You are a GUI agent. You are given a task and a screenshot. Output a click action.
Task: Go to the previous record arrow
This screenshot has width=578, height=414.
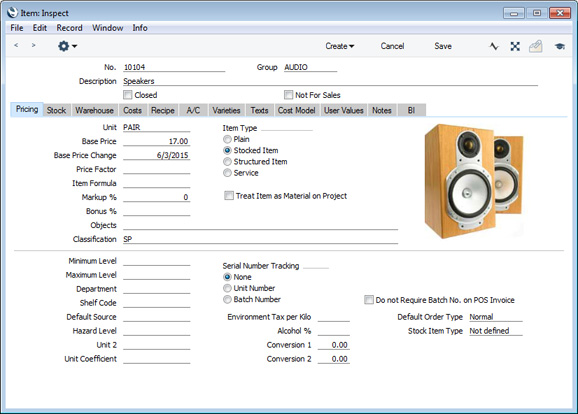(16, 45)
